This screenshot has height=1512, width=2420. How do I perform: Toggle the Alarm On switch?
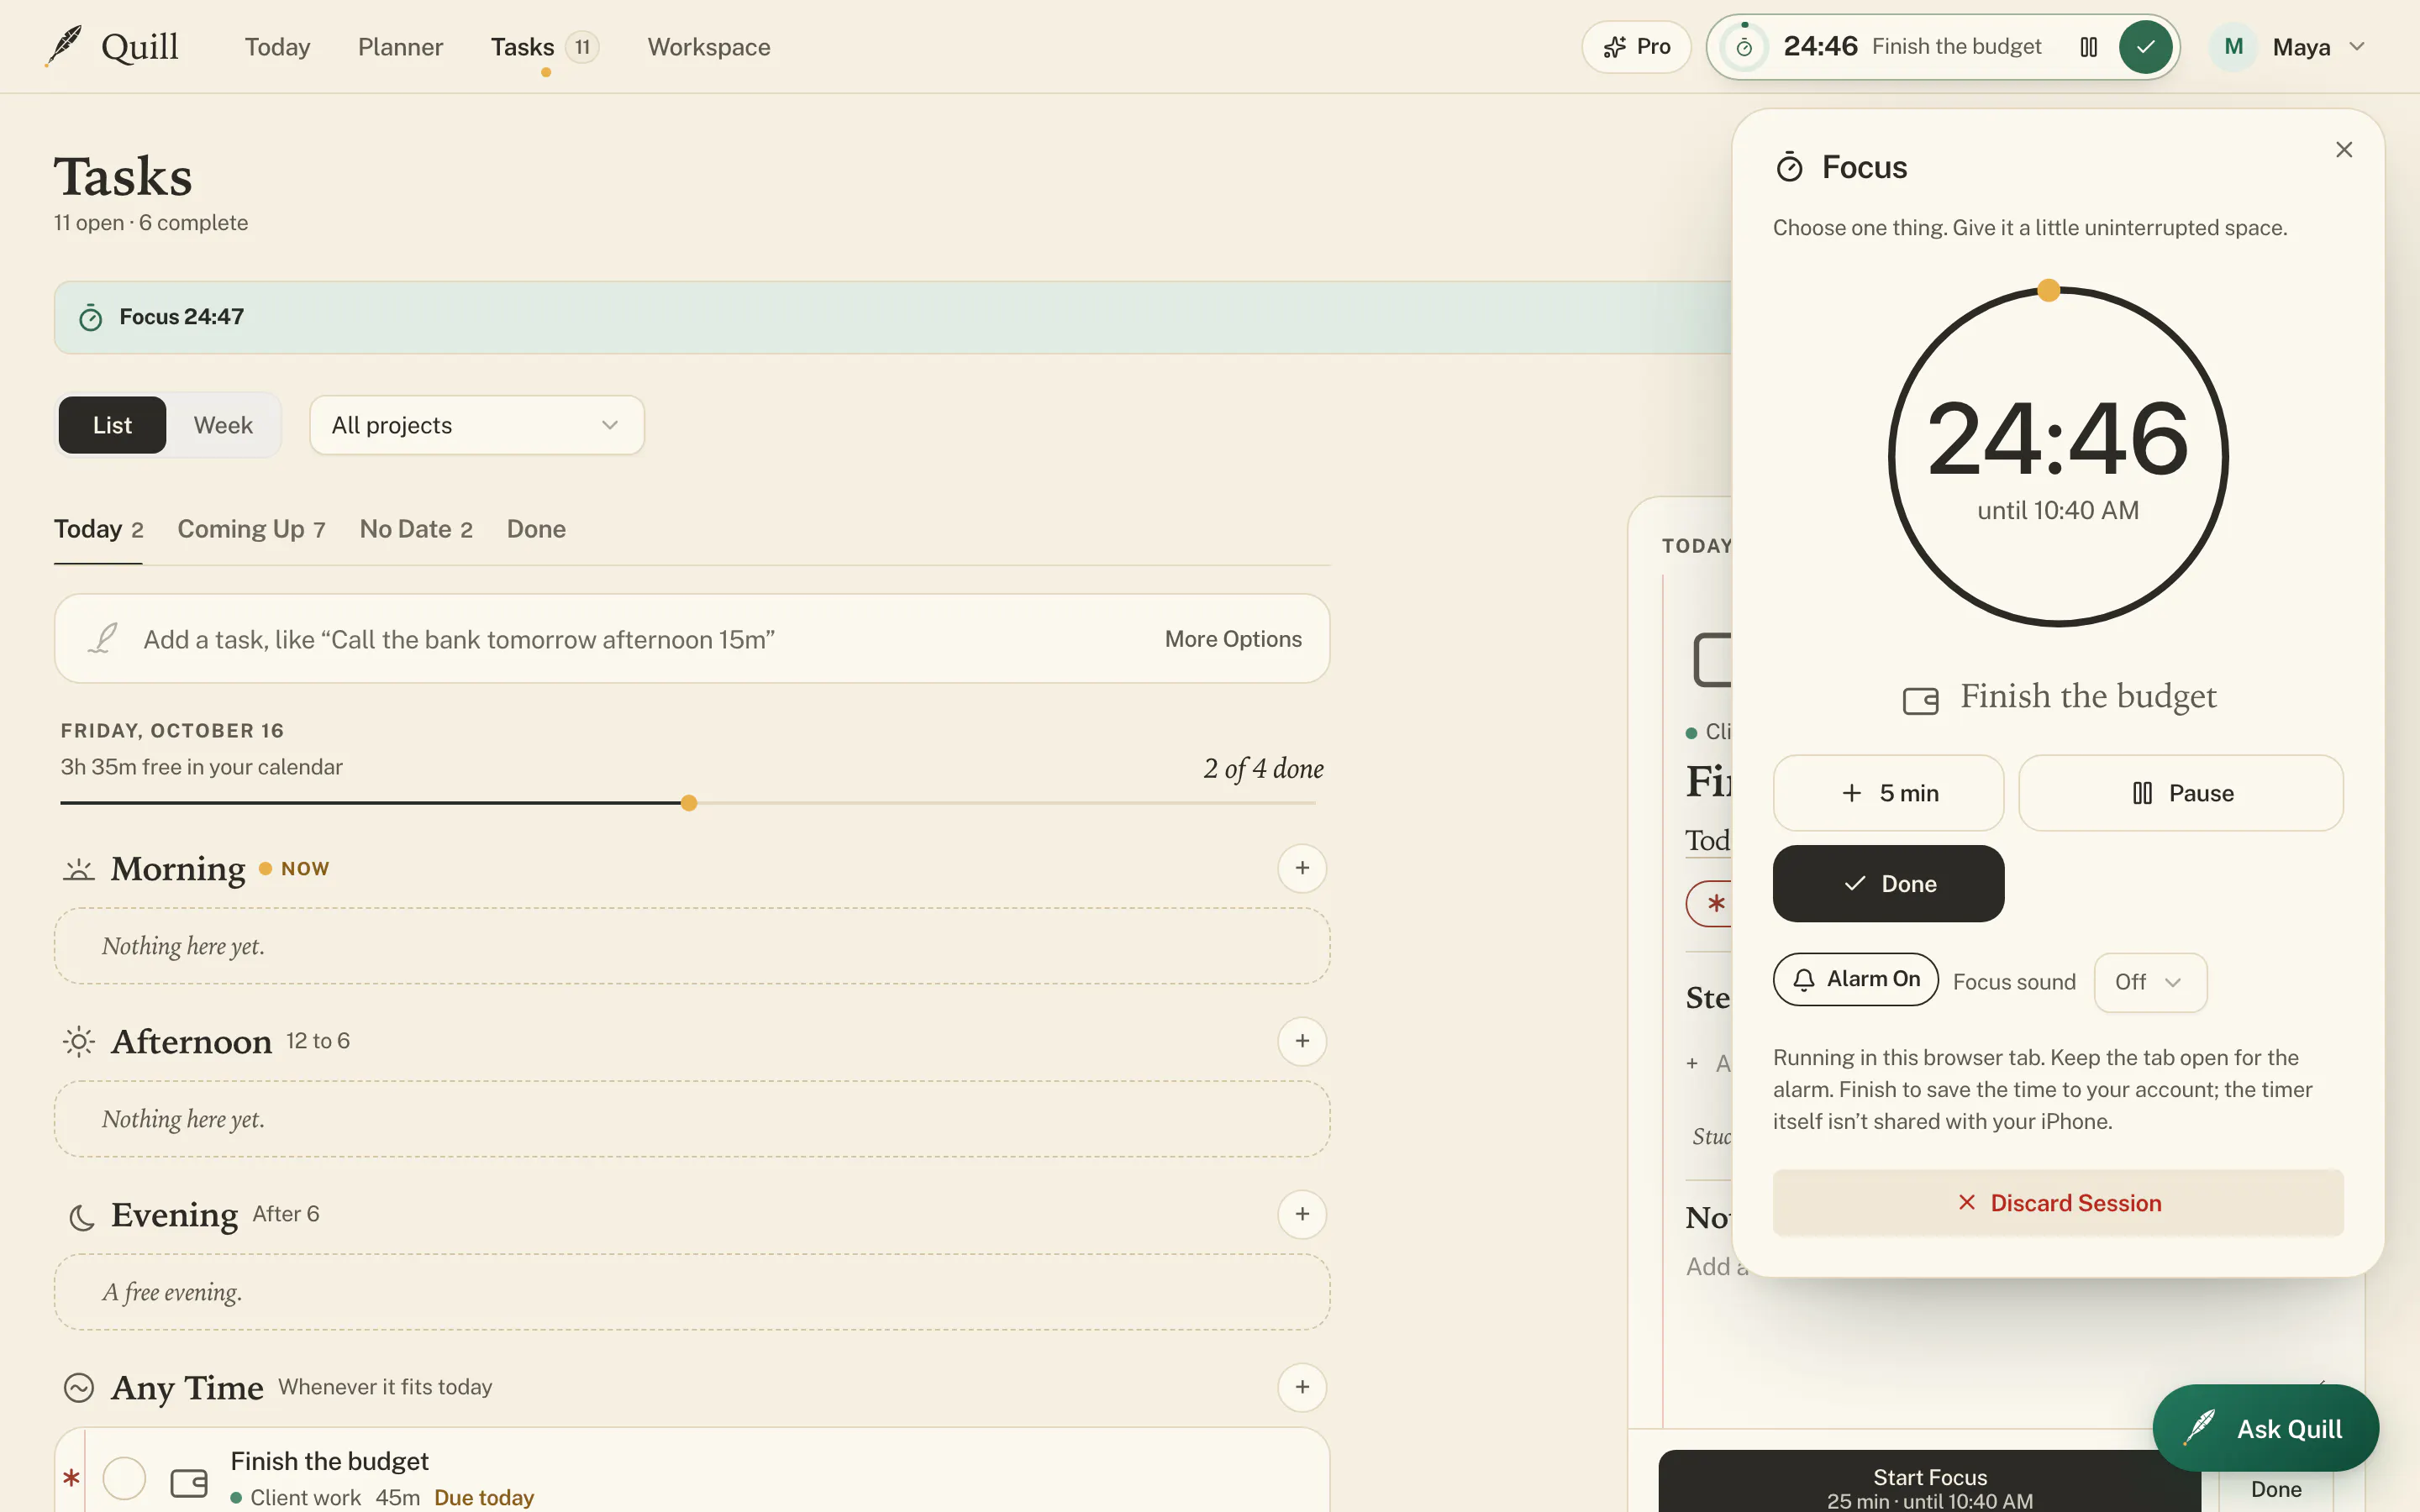click(x=1856, y=980)
